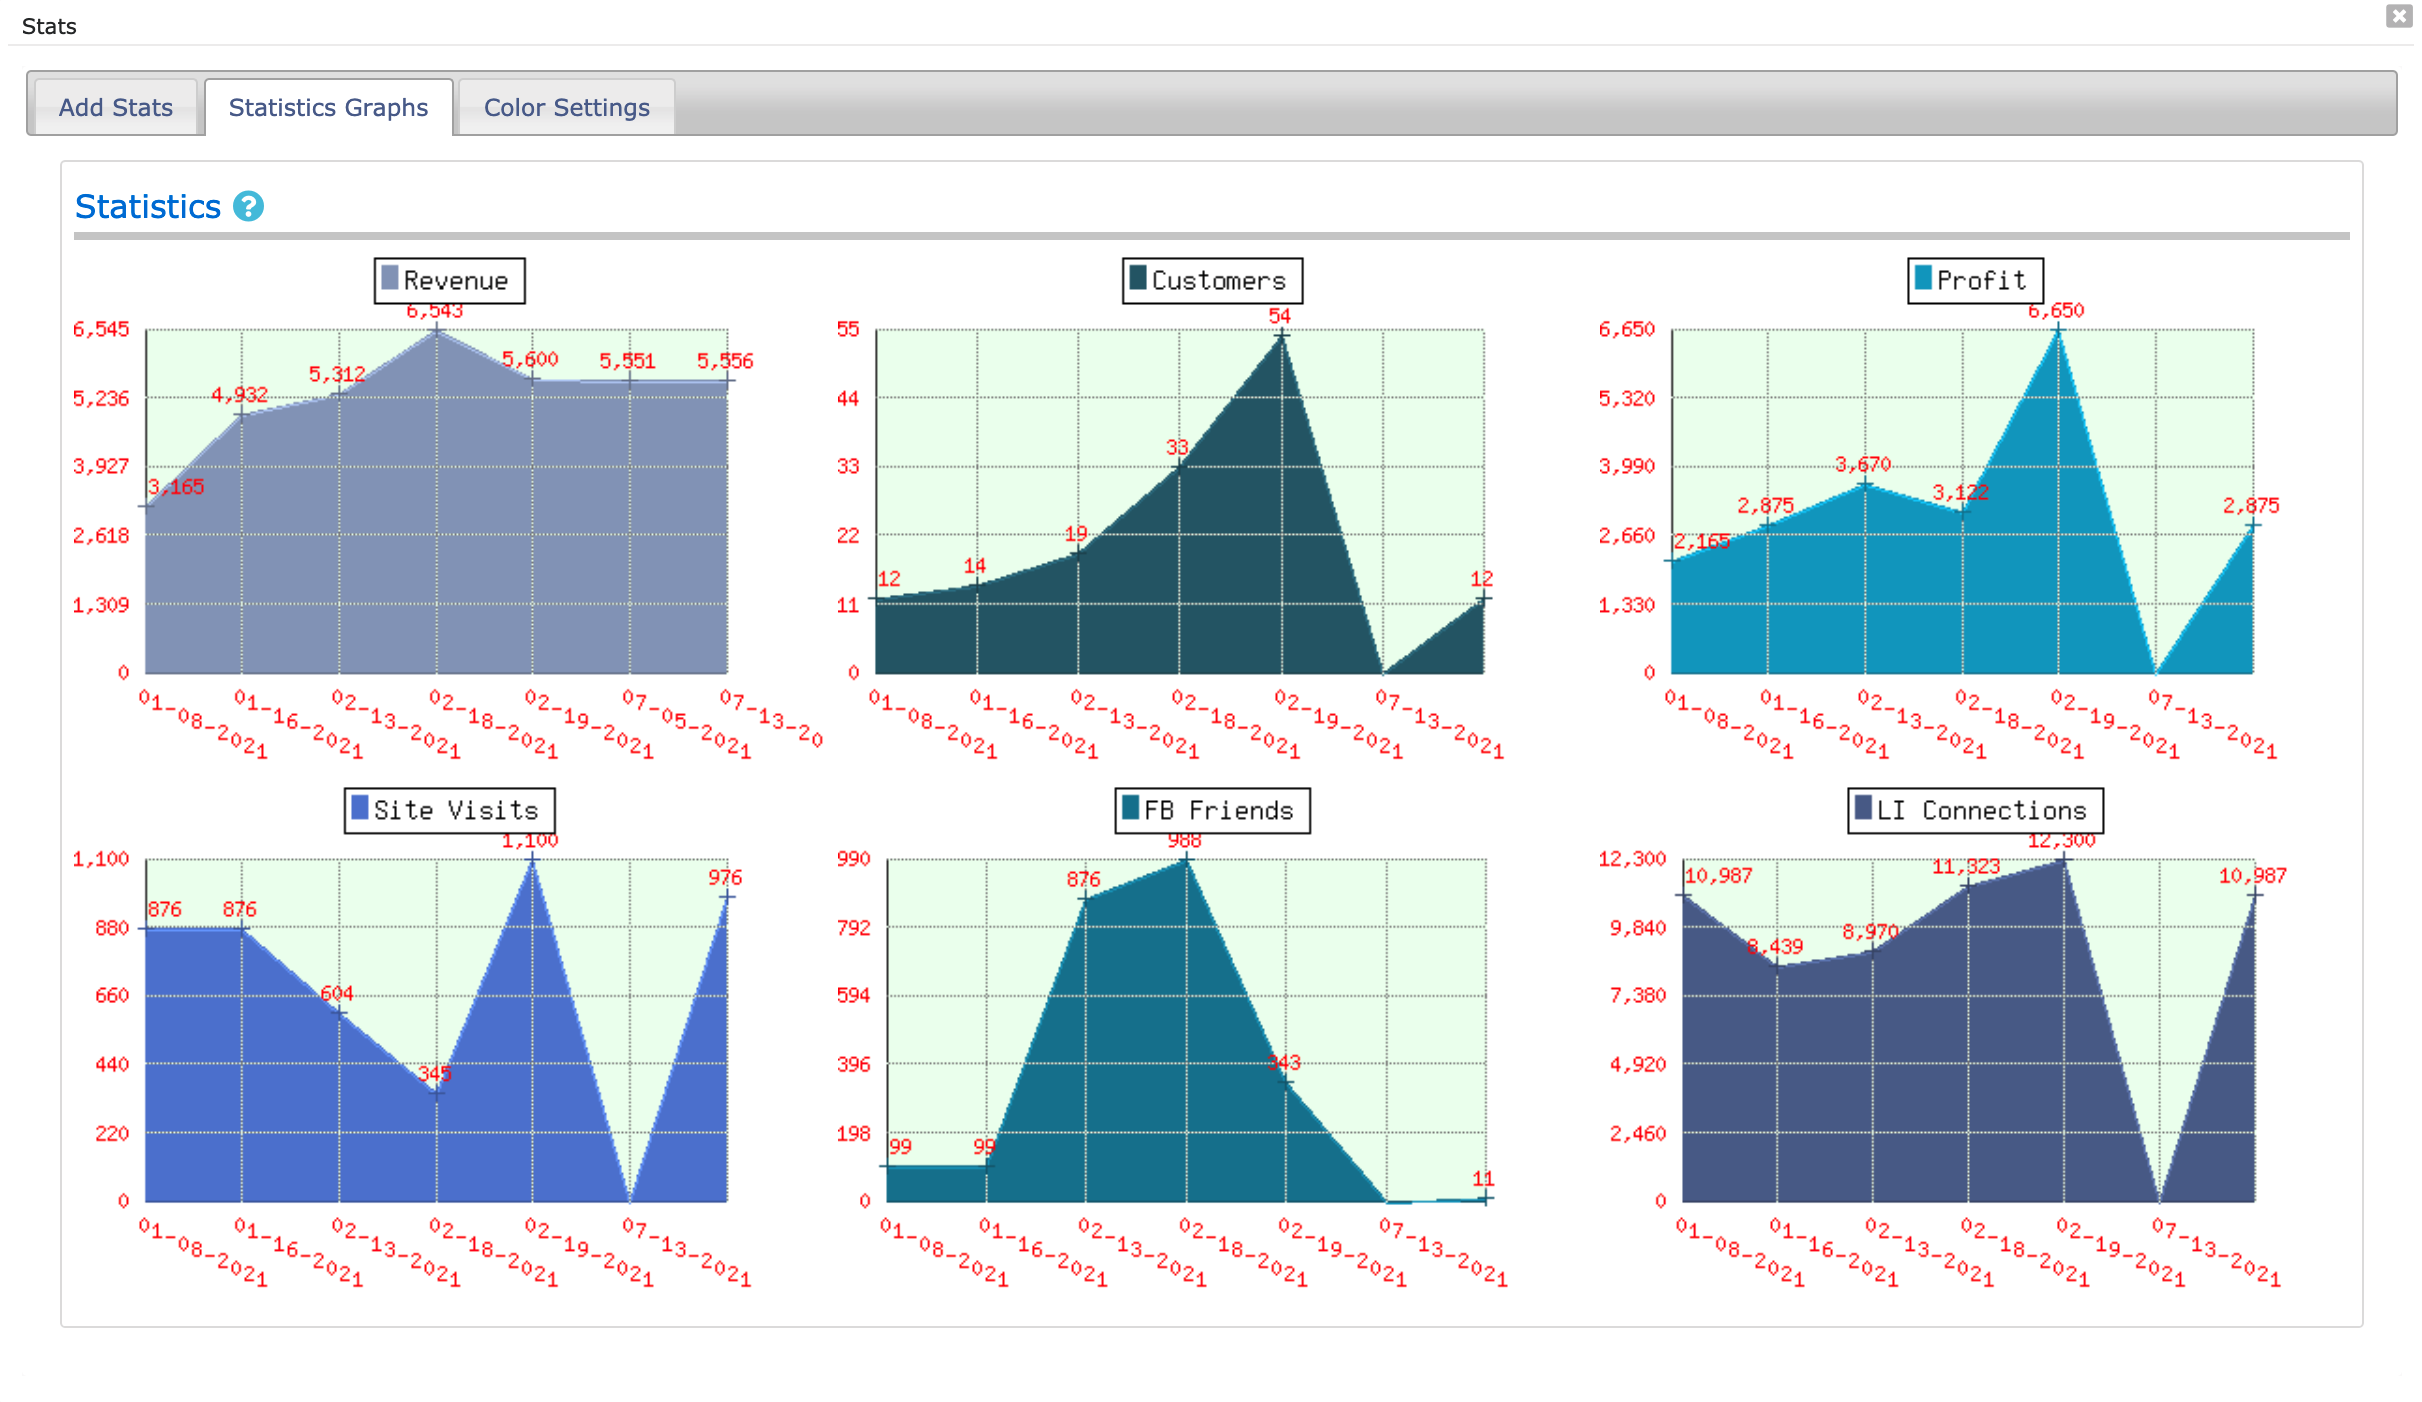This screenshot has width=2422, height=1402.
Task: Click the Revenue legend color swatch
Action: tap(390, 278)
